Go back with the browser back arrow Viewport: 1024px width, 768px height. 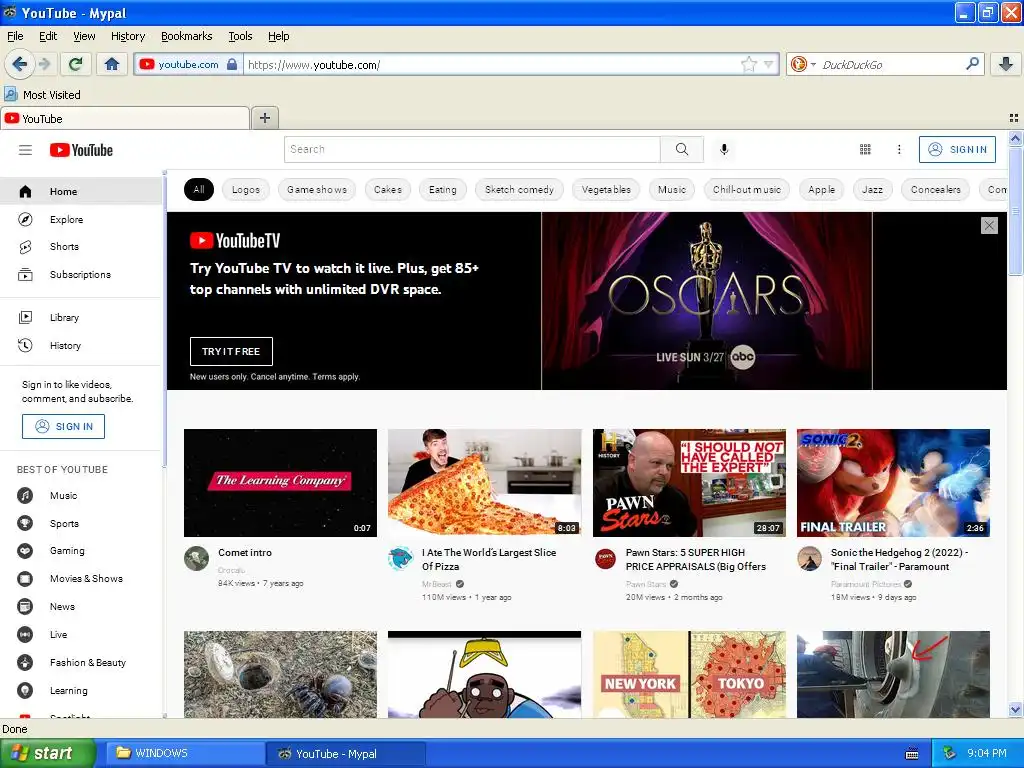coord(19,64)
